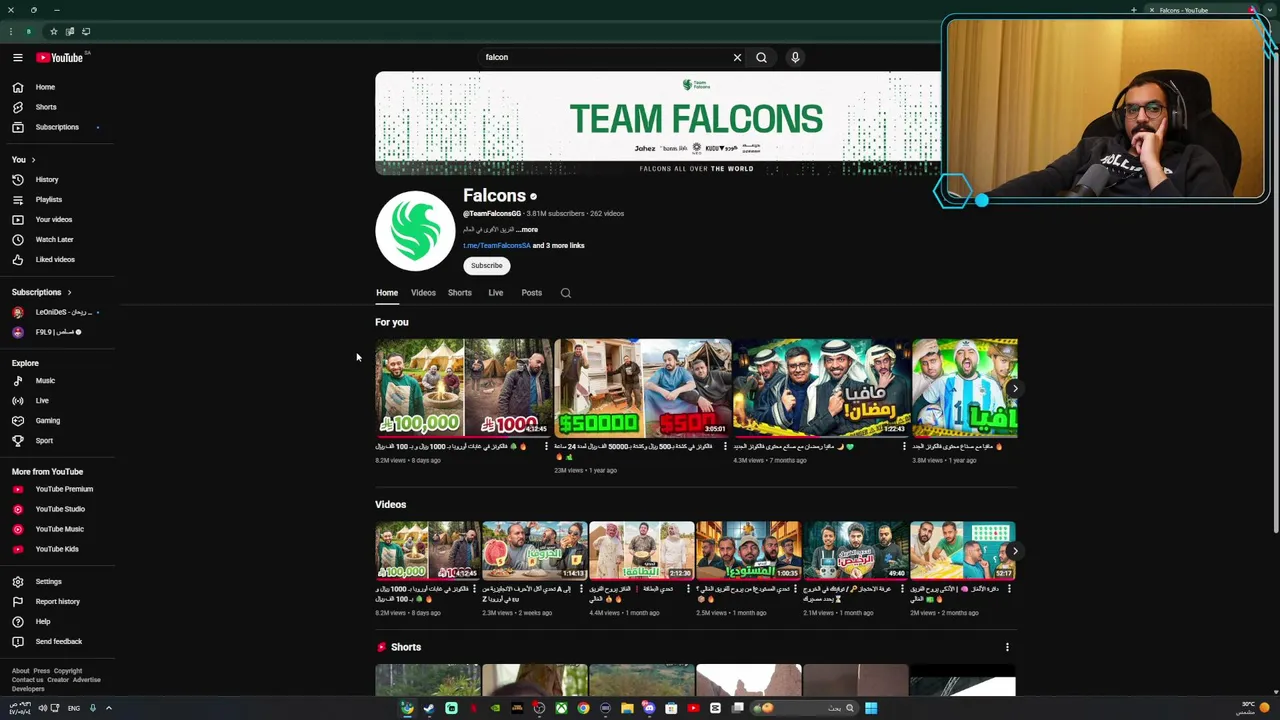This screenshot has width=1280, height=720.
Task: Subscribe to the Falcons channel
Action: click(x=487, y=266)
